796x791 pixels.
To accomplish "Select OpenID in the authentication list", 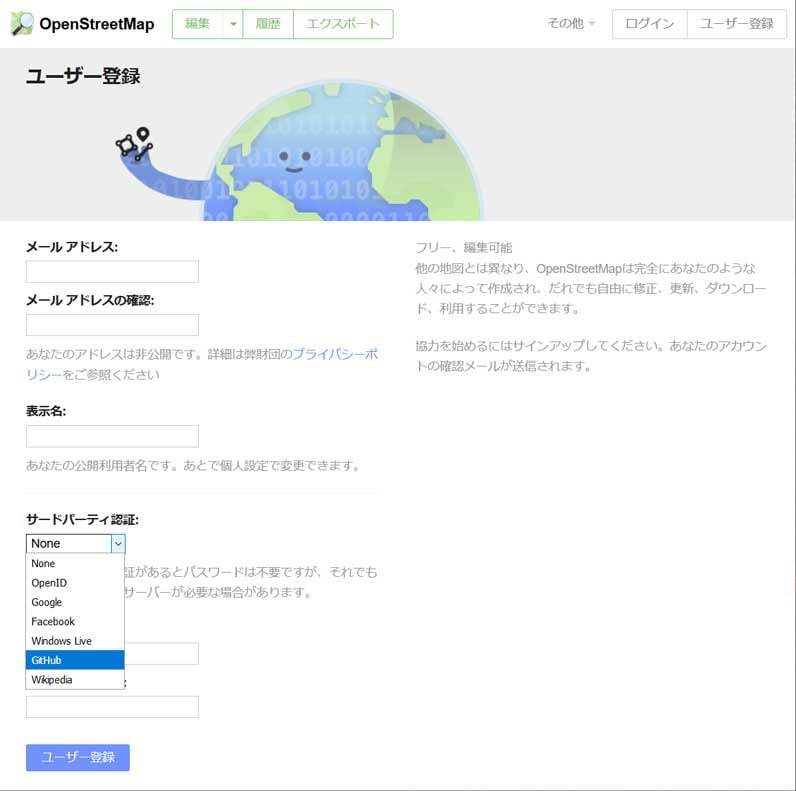I will click(x=75, y=583).
